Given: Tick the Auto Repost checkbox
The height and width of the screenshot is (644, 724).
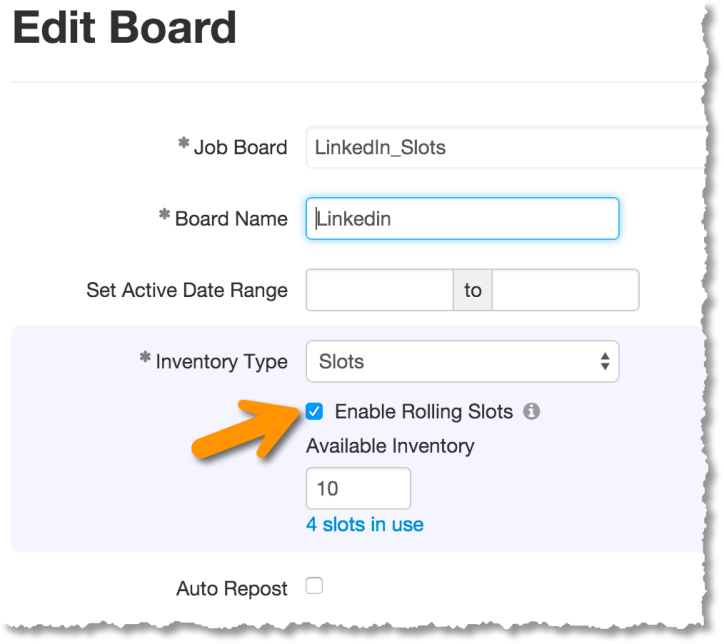Looking at the screenshot, I should click(314, 587).
